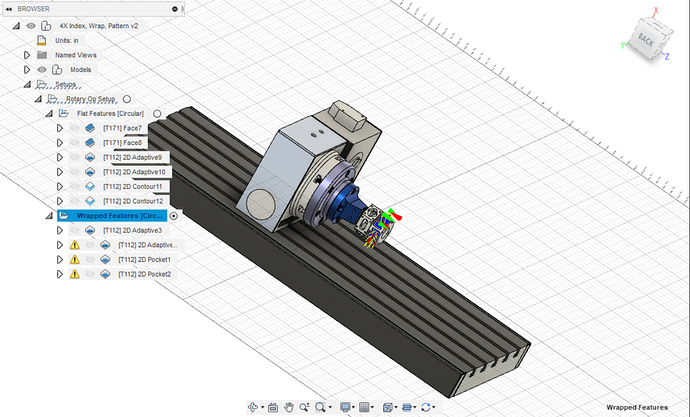The width and height of the screenshot is (690, 417).
Task: Click the Setups folder icon
Action: tap(41, 84)
